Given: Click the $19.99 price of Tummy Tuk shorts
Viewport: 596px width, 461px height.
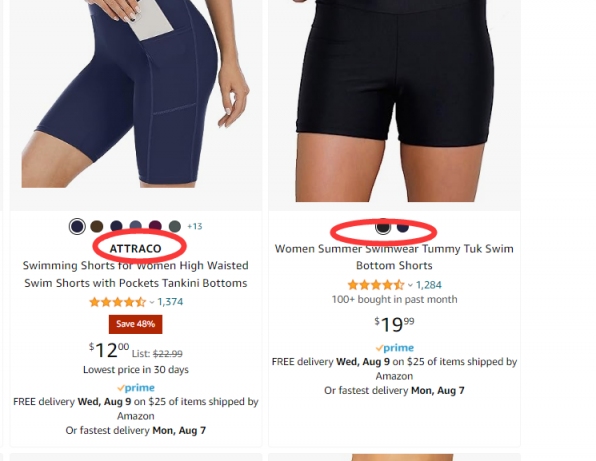Looking at the screenshot, I should 394,325.
